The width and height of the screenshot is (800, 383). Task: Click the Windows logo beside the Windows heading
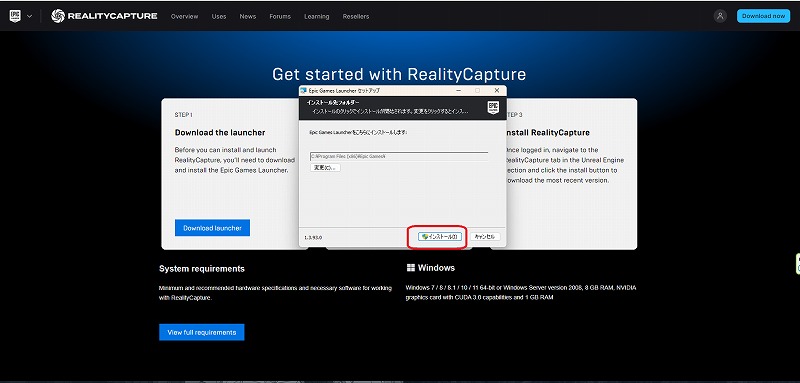(410, 268)
